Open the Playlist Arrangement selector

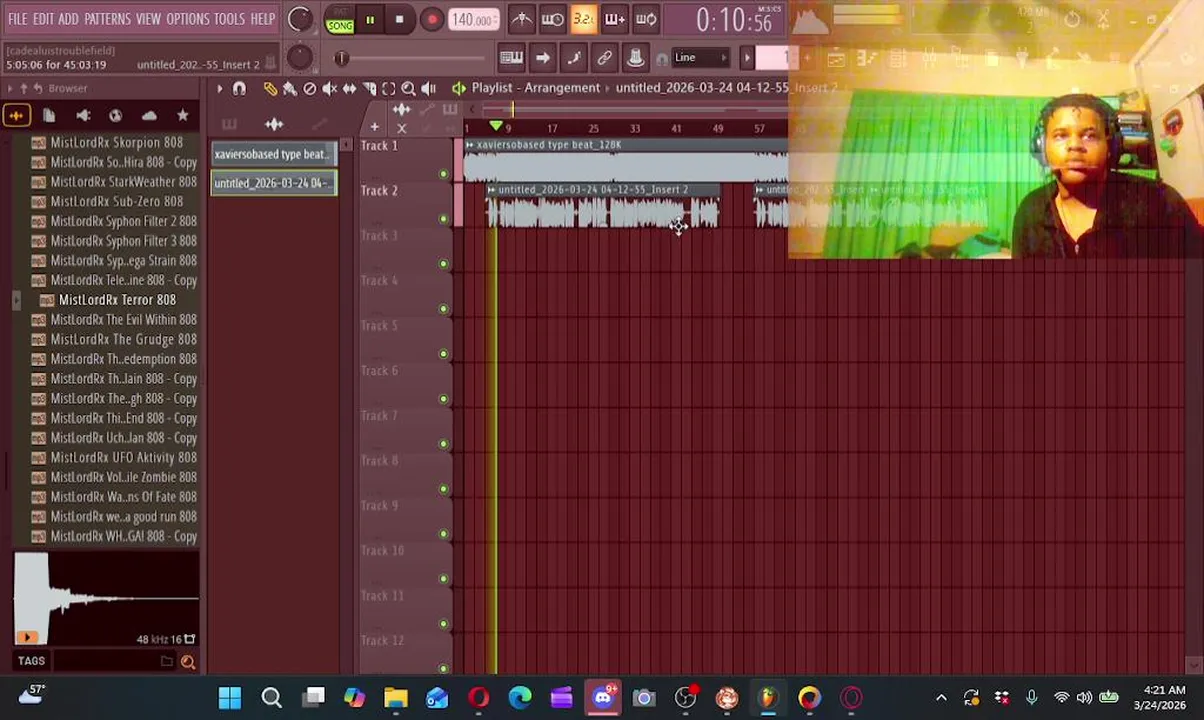pyautogui.click(x=535, y=88)
